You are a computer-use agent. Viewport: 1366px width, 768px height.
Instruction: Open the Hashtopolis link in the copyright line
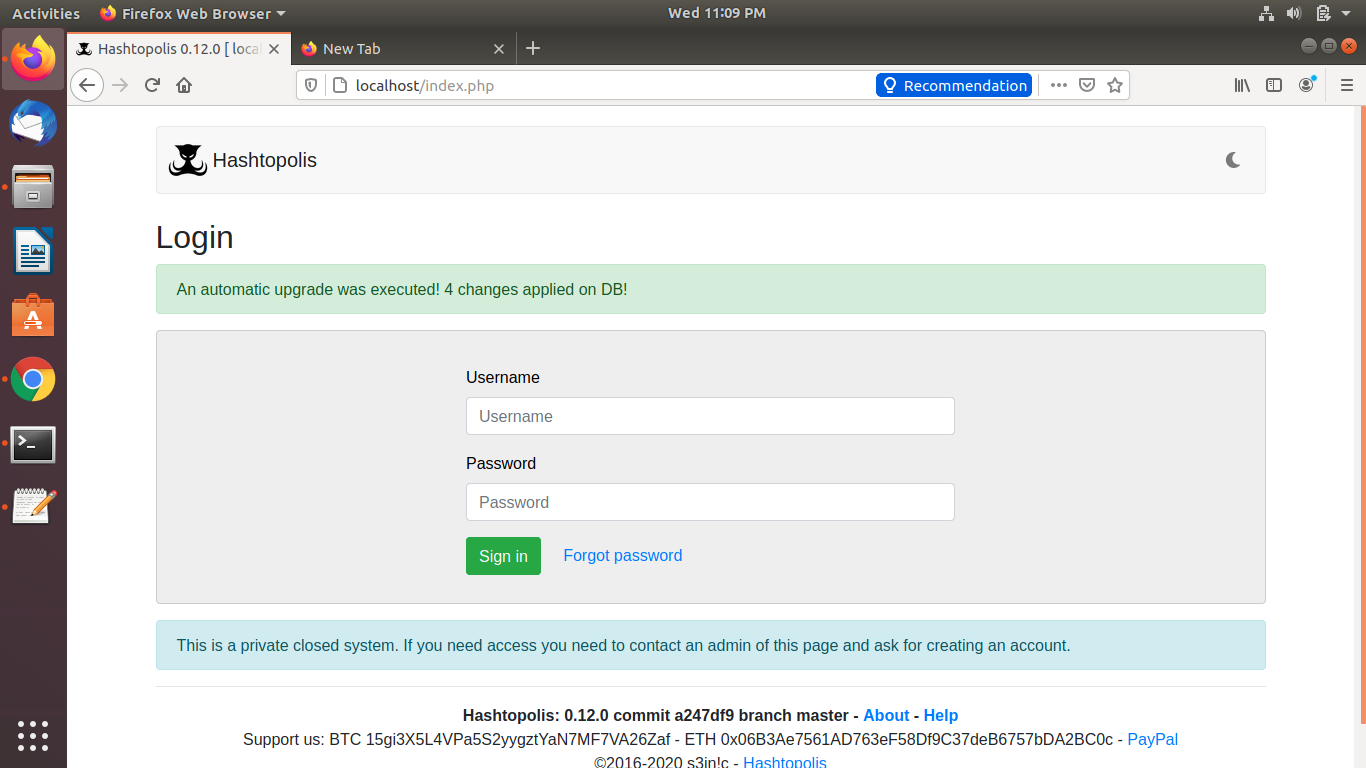(785, 762)
